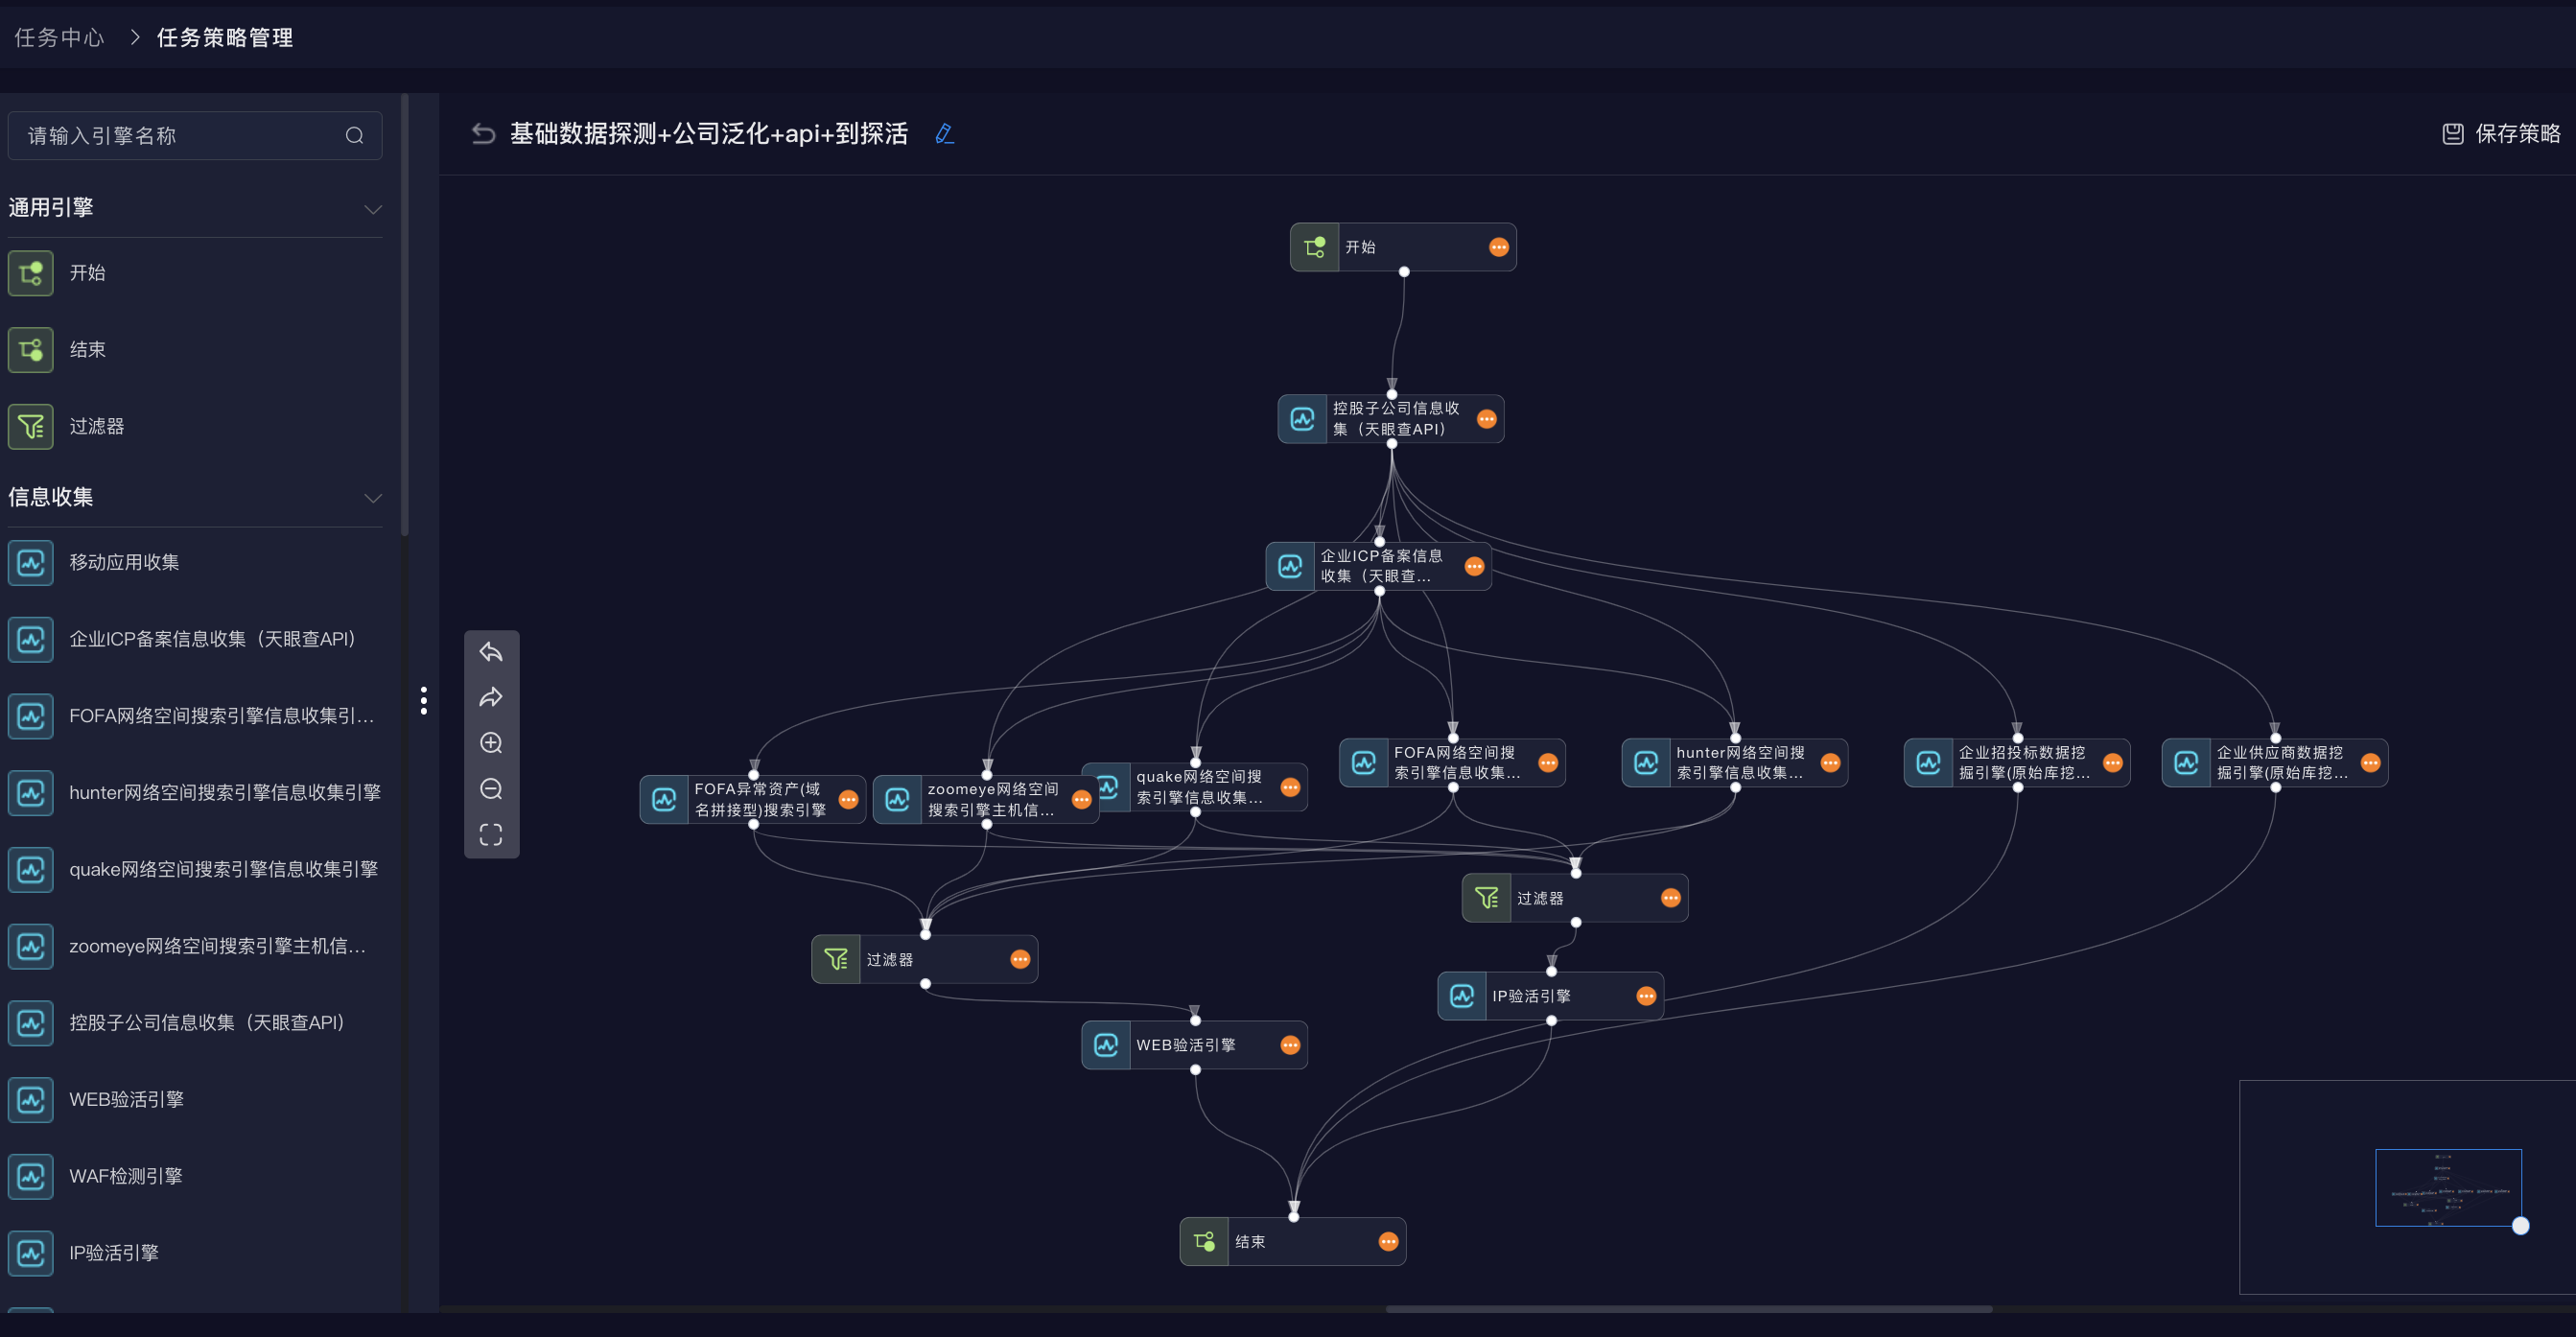2576x1337 pixels.
Task: Open options on the left 过滤器 node
Action: point(1020,959)
